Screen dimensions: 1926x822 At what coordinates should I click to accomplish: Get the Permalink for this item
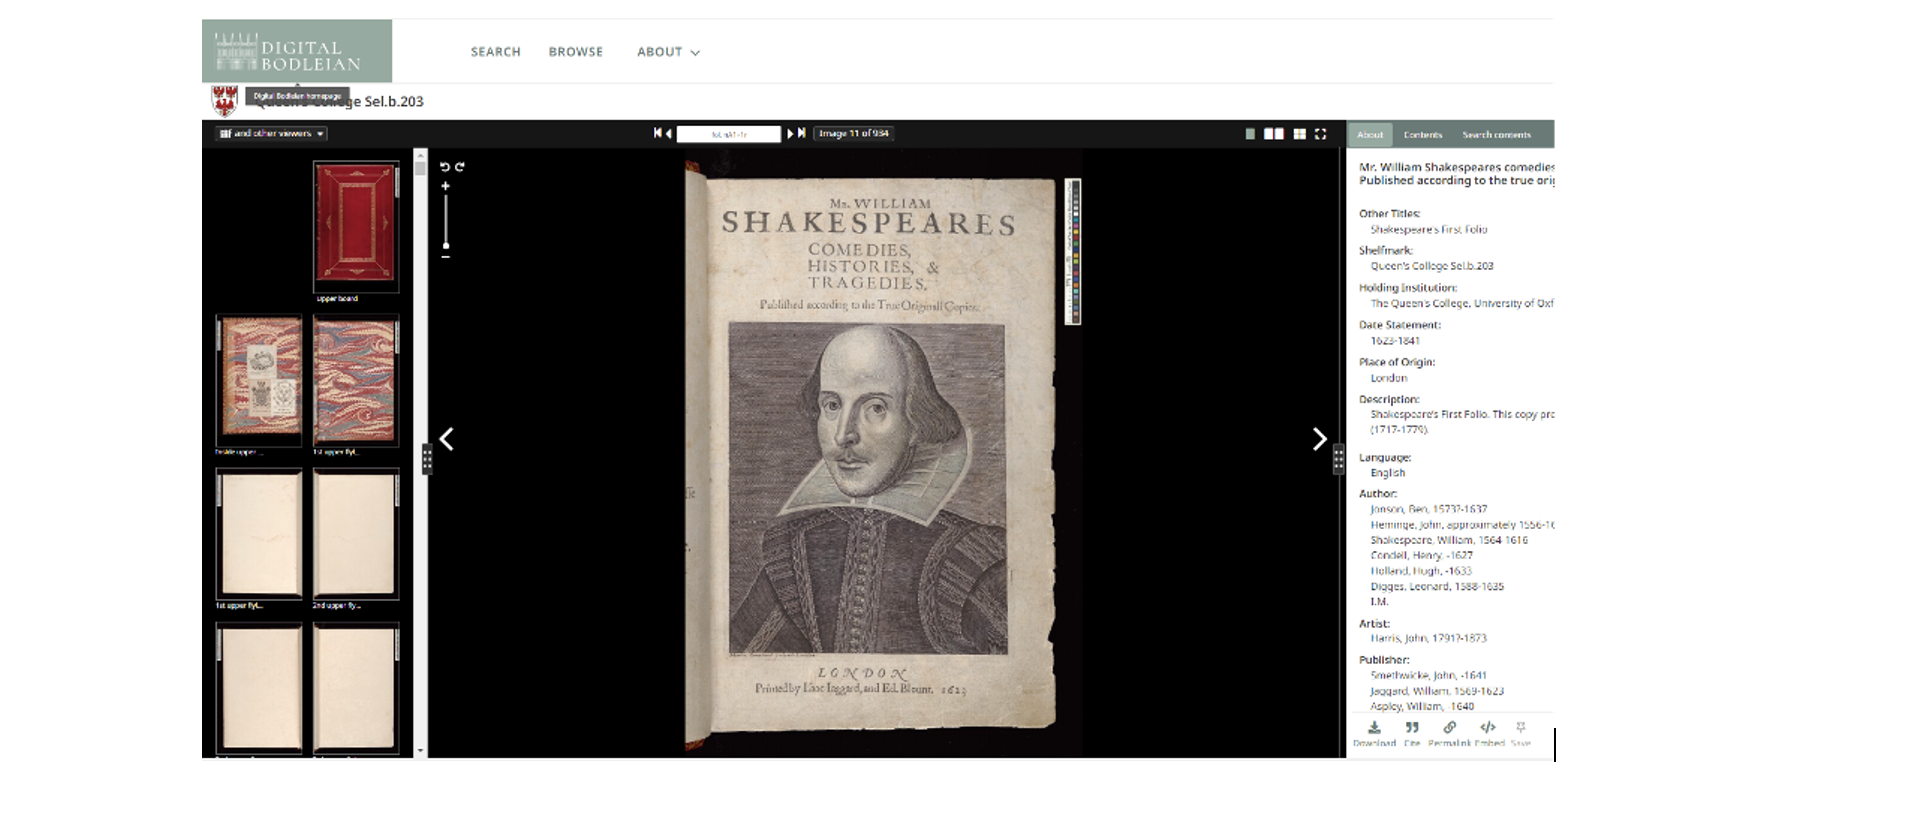1449,733
